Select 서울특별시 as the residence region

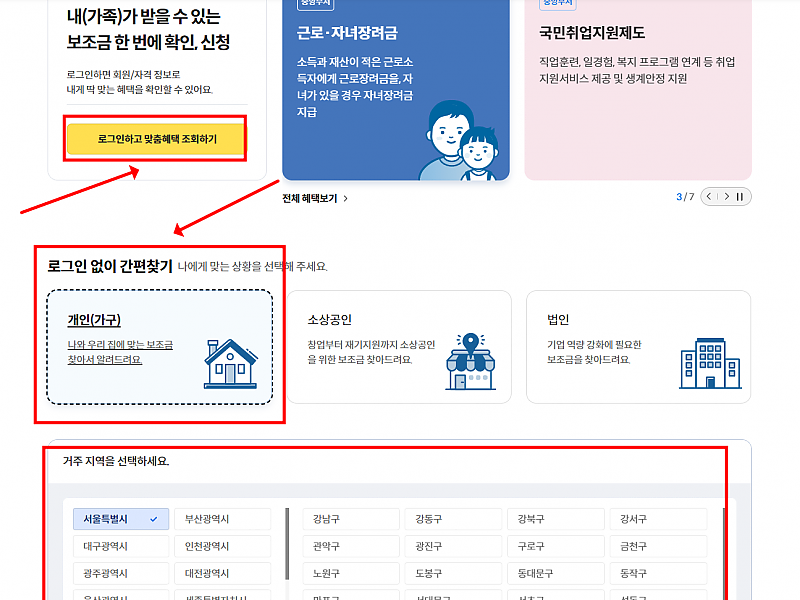tap(120, 519)
